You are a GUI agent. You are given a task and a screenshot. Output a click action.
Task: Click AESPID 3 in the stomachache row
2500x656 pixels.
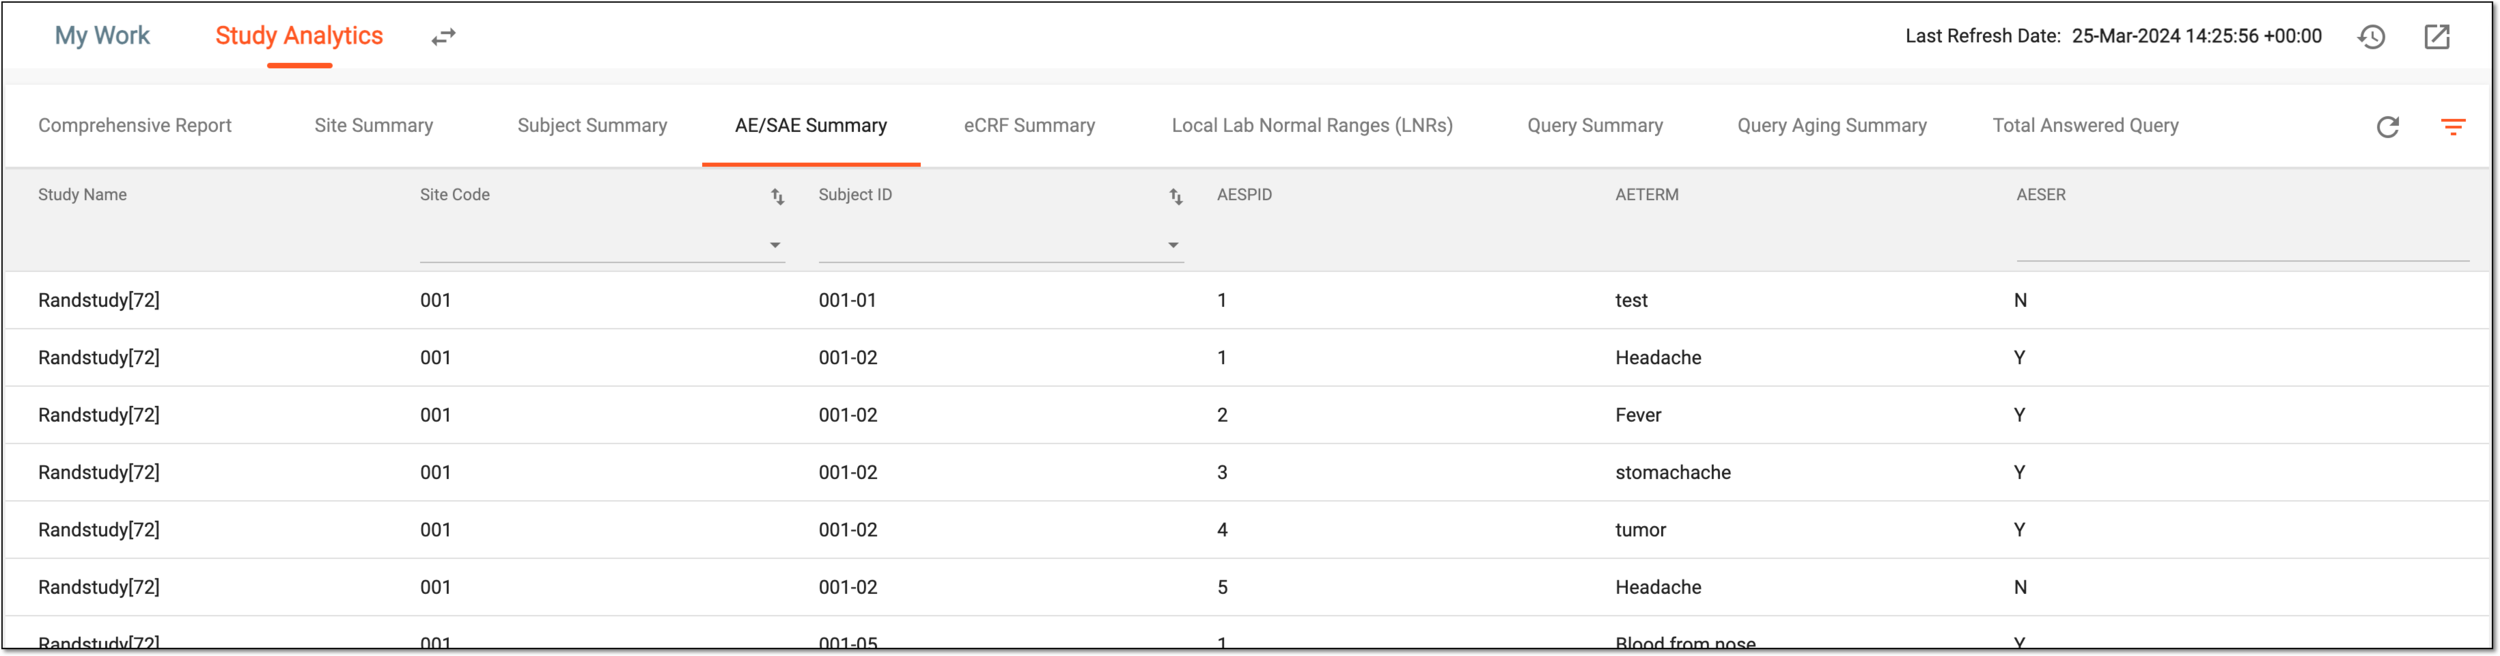tap(1222, 473)
